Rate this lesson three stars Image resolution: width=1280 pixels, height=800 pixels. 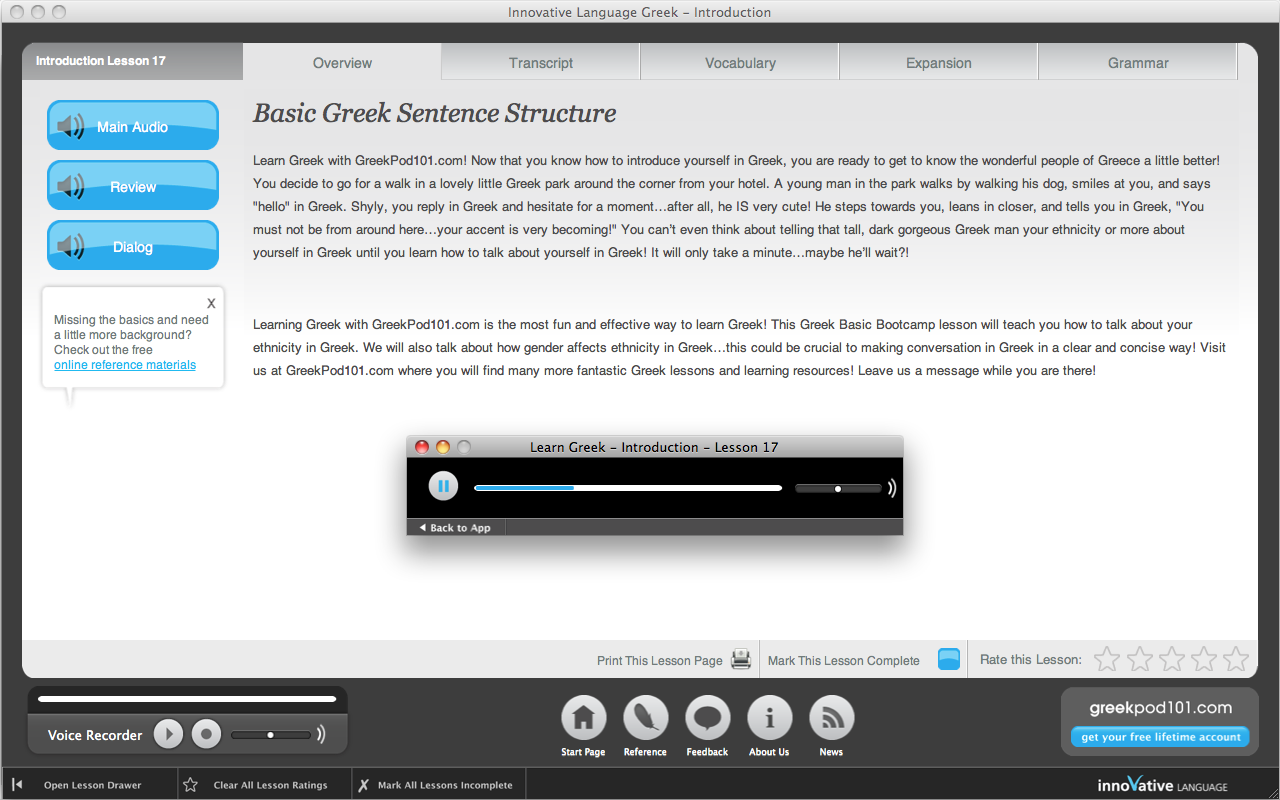1171,659
